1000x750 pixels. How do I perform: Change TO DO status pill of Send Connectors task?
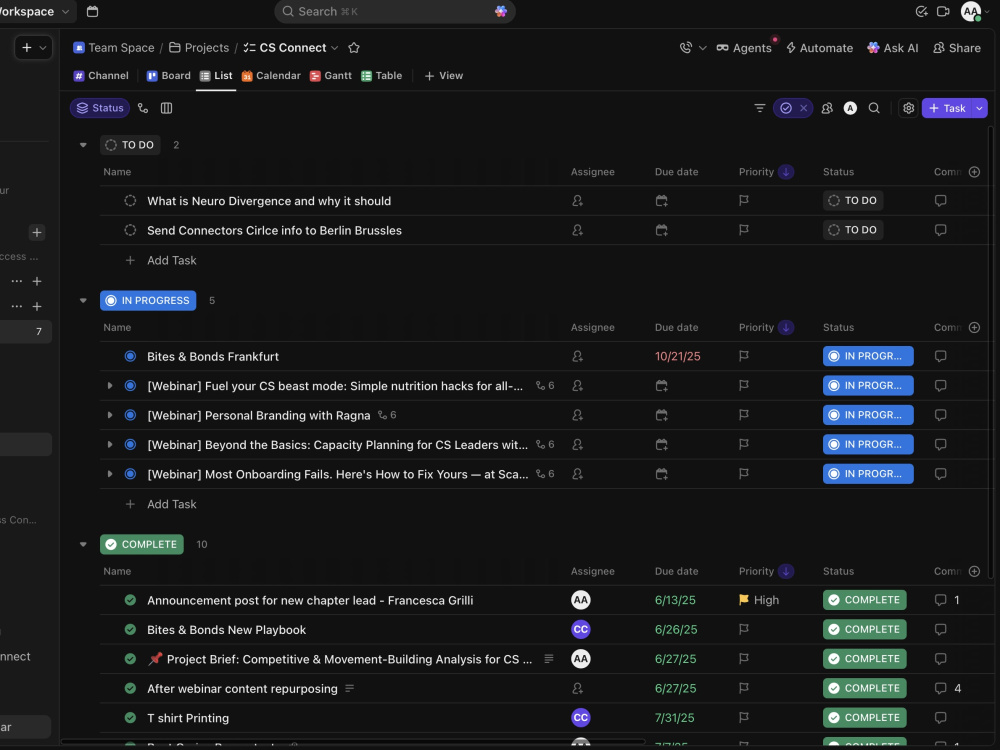pos(853,230)
